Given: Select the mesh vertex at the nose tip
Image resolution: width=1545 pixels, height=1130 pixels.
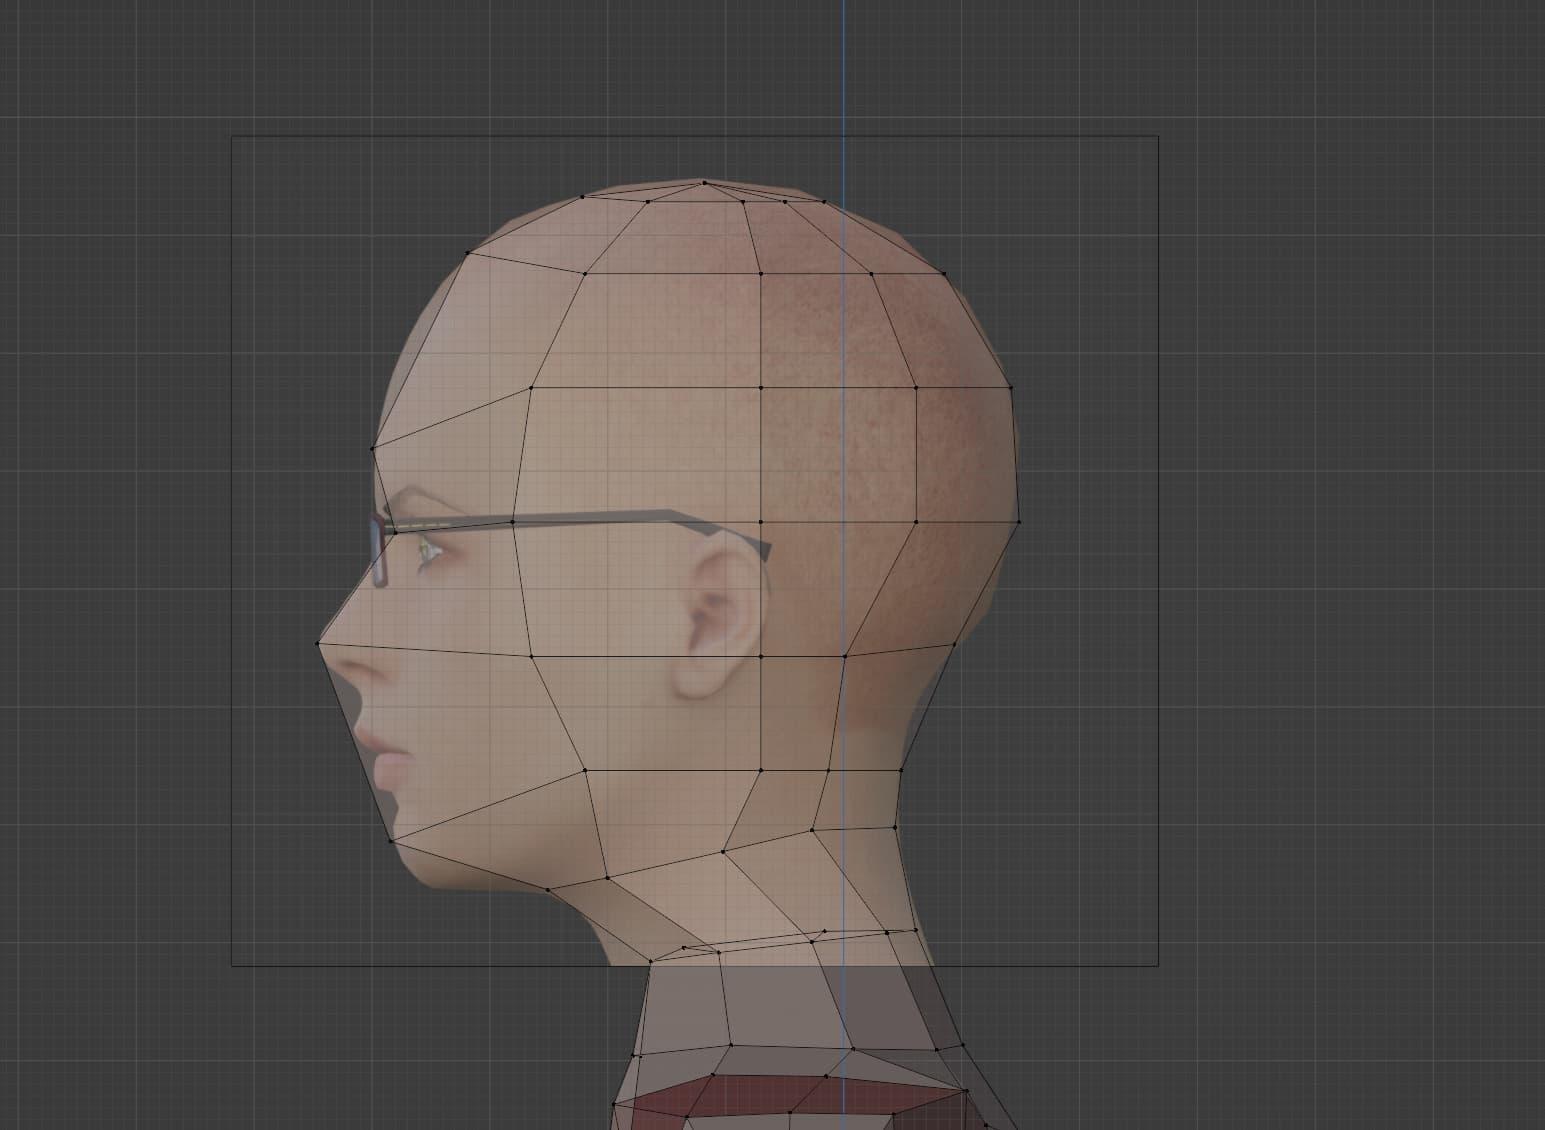Looking at the screenshot, I should click(x=318, y=643).
